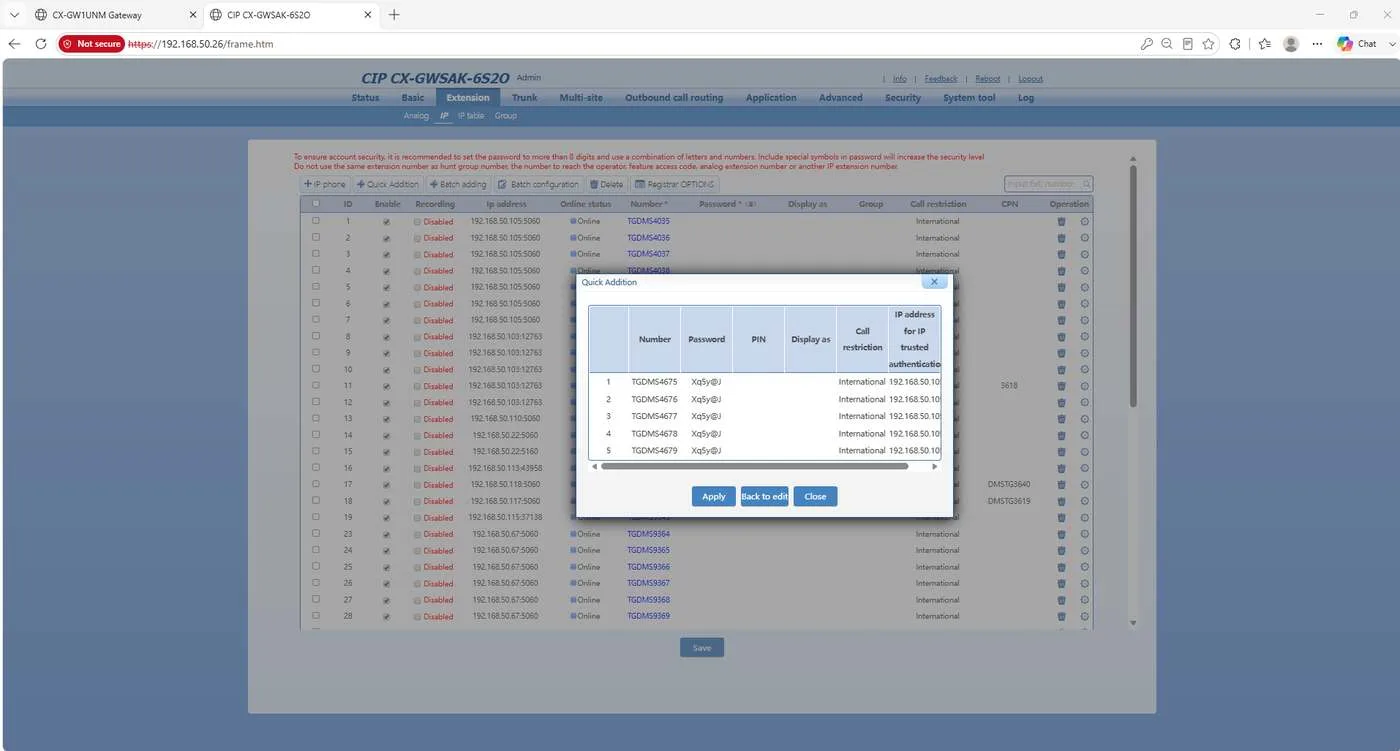Delete extension row ID 3 using trash icon
Viewport: 1400px width, 751px height.
click(1061, 254)
